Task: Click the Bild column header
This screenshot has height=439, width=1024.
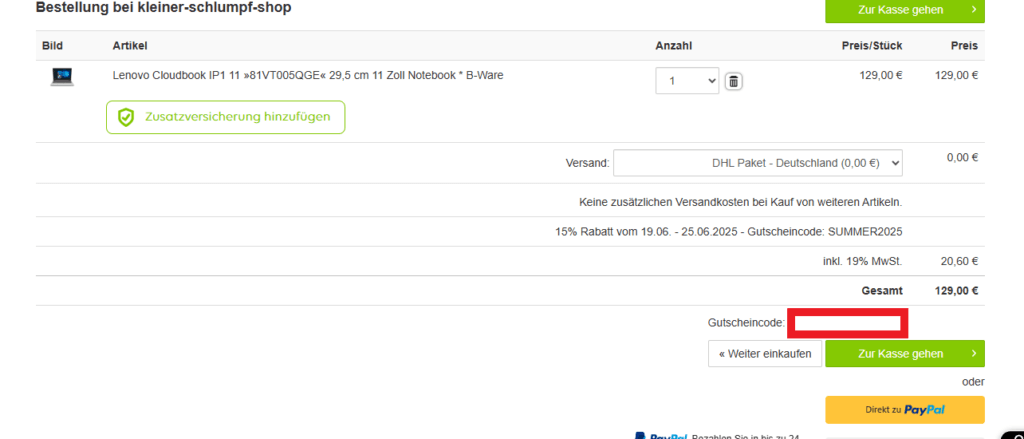Action: (52, 46)
